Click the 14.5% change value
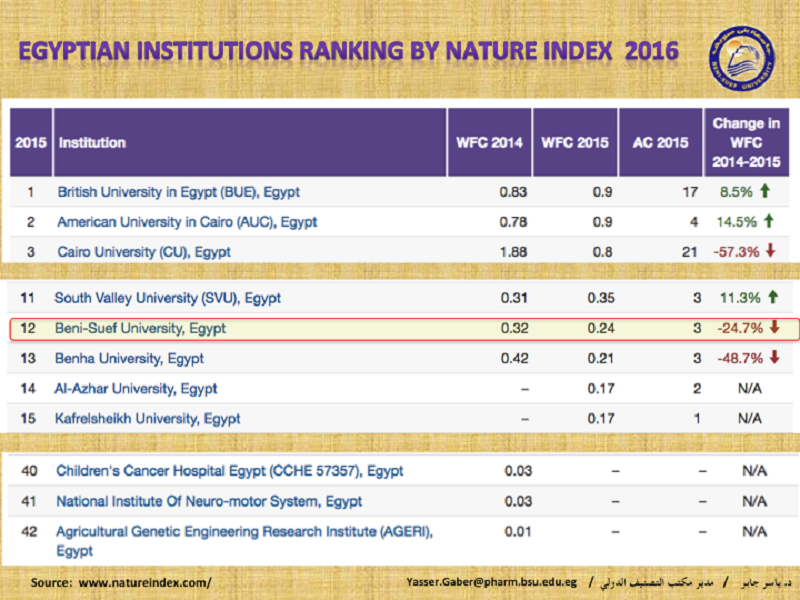Screen dimensions: 800x600 pyautogui.click(x=737, y=222)
